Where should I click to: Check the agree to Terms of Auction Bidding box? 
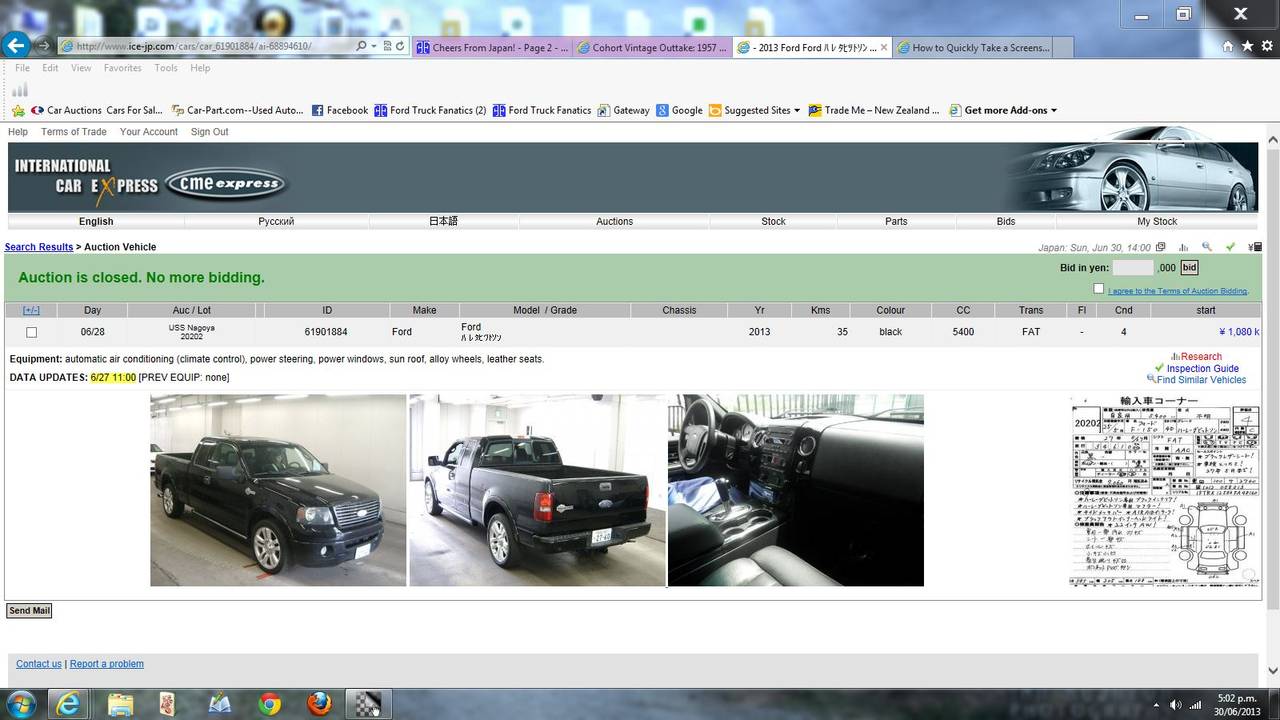coord(1099,289)
